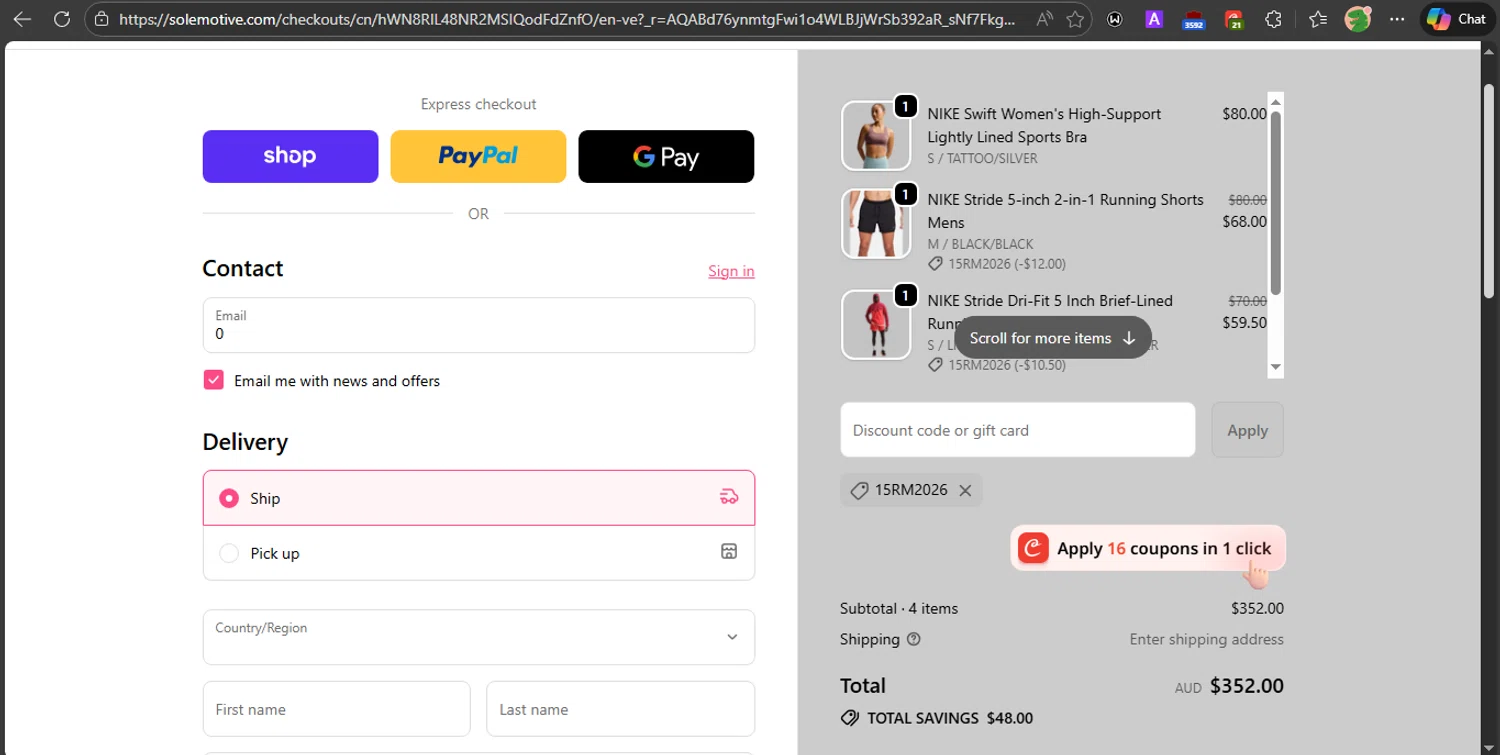Open the purple A extension icon
Image resolution: width=1500 pixels, height=755 pixels.
pos(1154,19)
